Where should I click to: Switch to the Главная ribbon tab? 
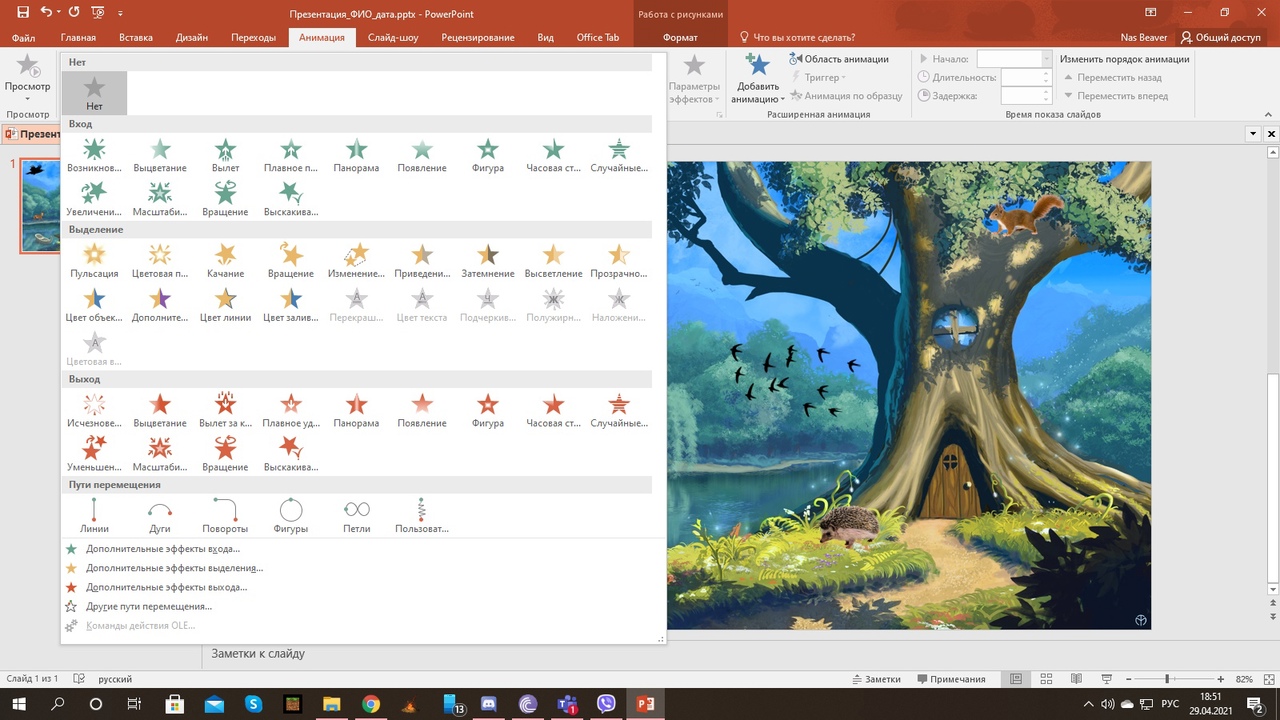78,38
